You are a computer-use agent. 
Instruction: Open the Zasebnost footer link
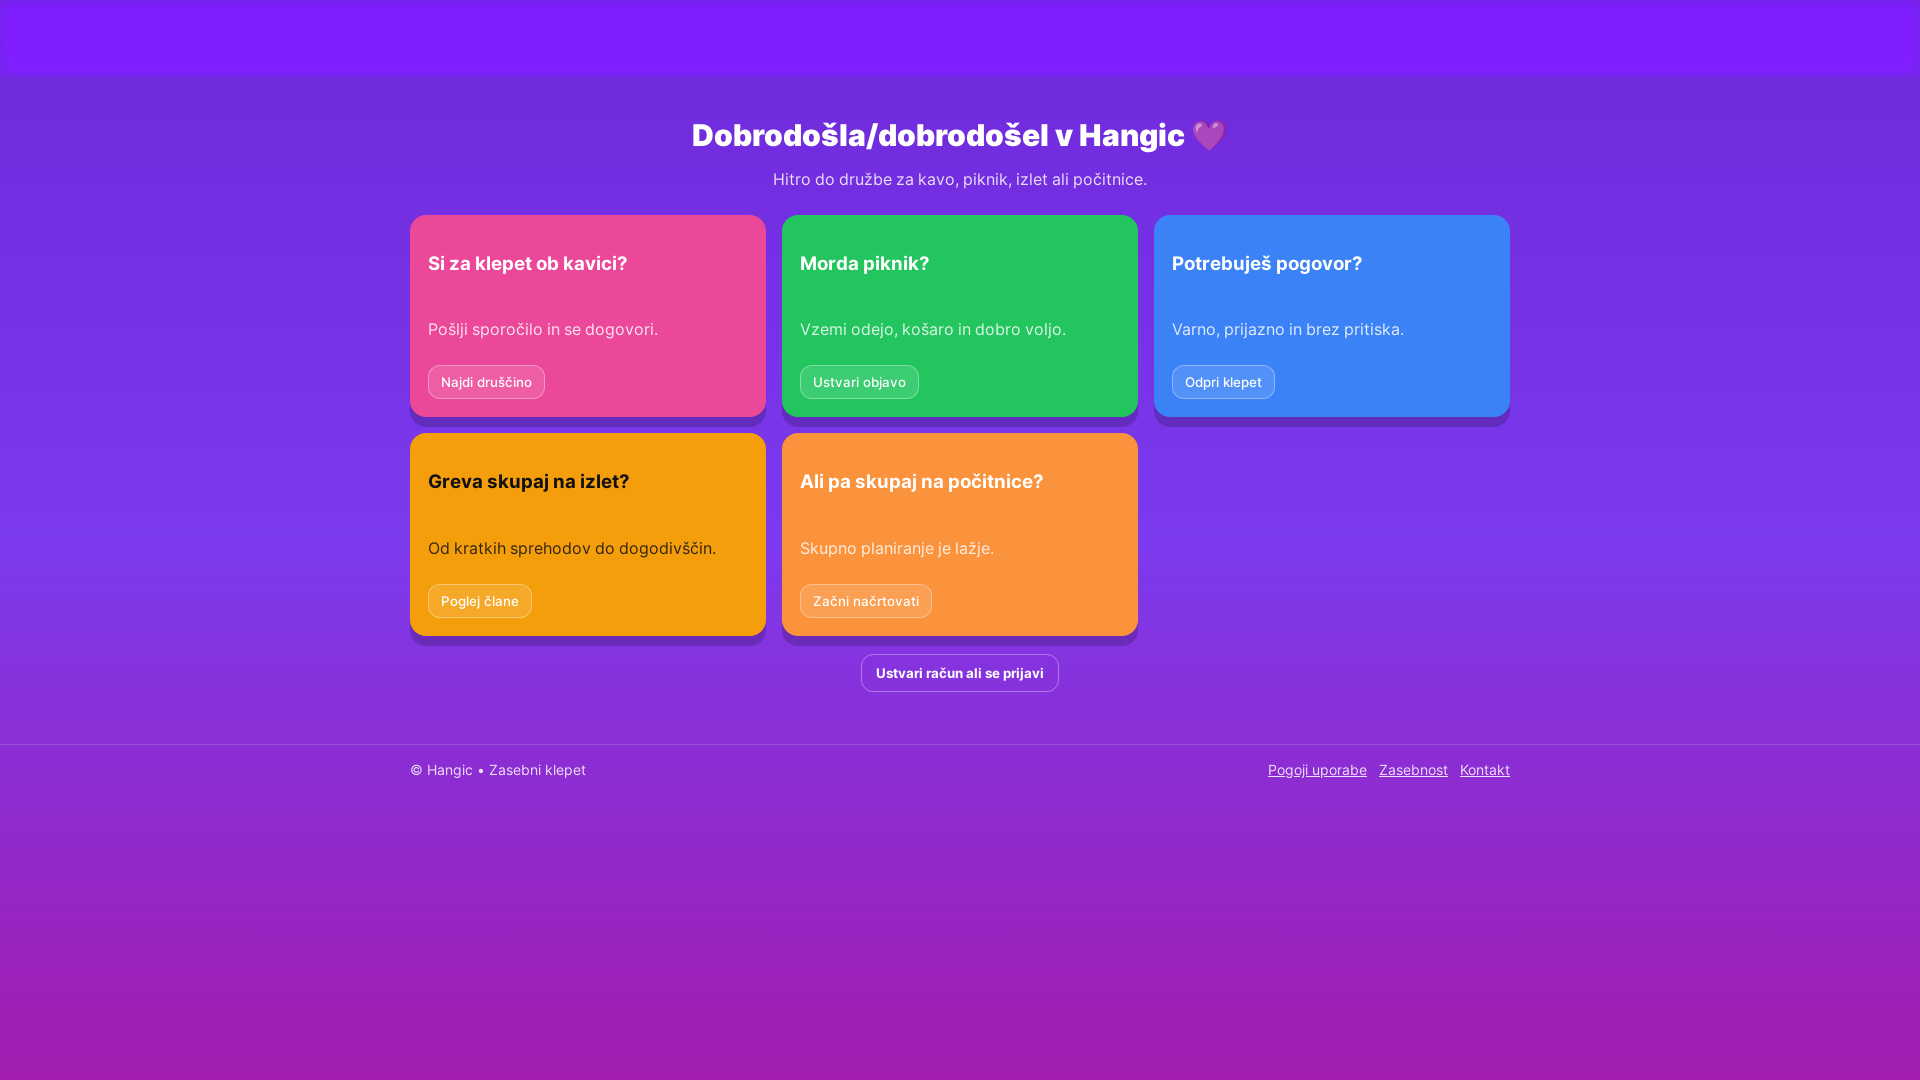pos(1413,770)
